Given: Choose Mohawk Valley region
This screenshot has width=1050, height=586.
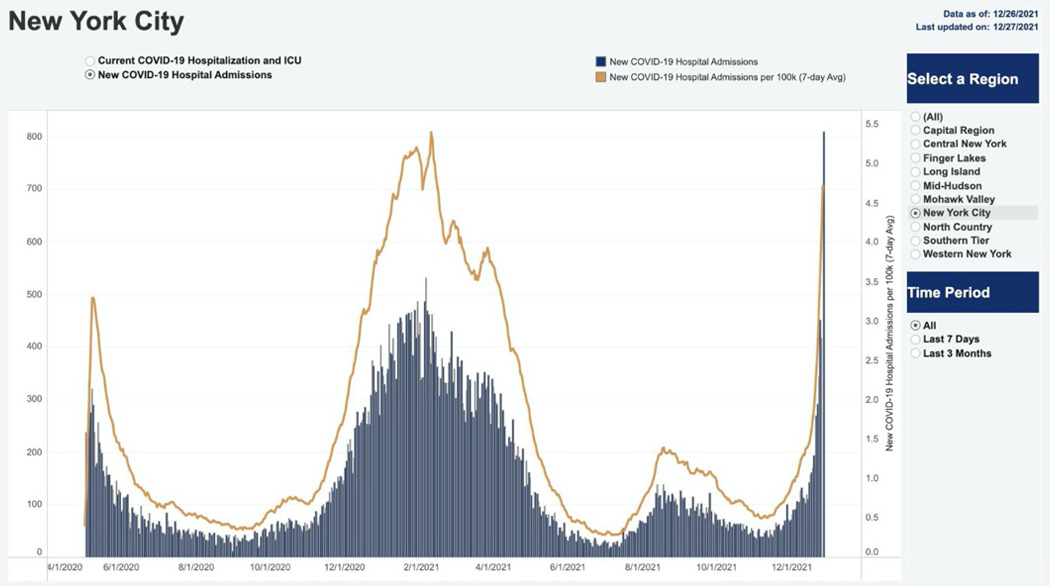Looking at the screenshot, I should (915, 199).
